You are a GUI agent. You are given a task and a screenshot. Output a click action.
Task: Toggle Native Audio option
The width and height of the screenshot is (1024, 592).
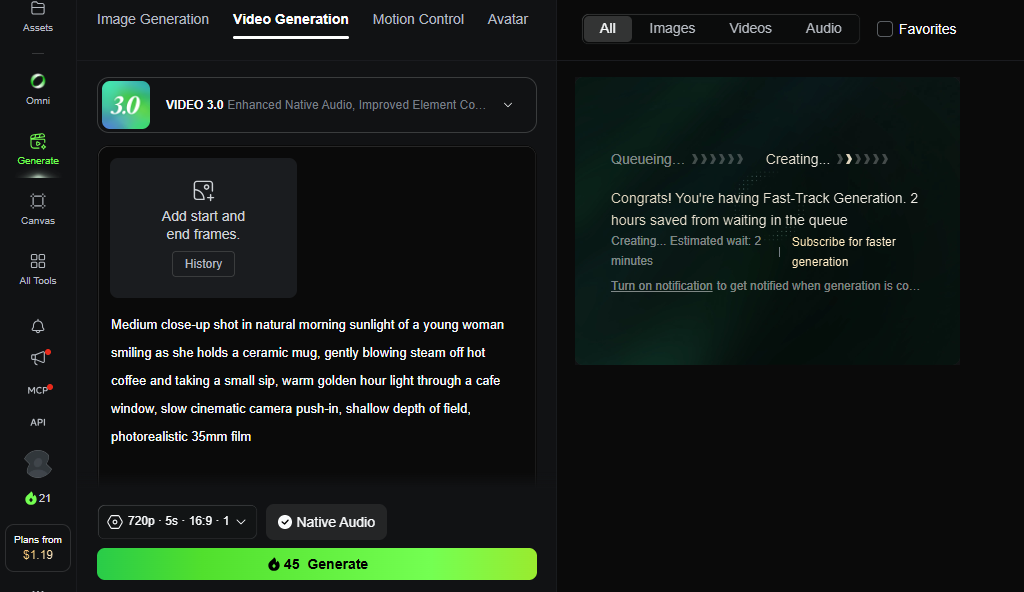pyautogui.click(x=327, y=521)
